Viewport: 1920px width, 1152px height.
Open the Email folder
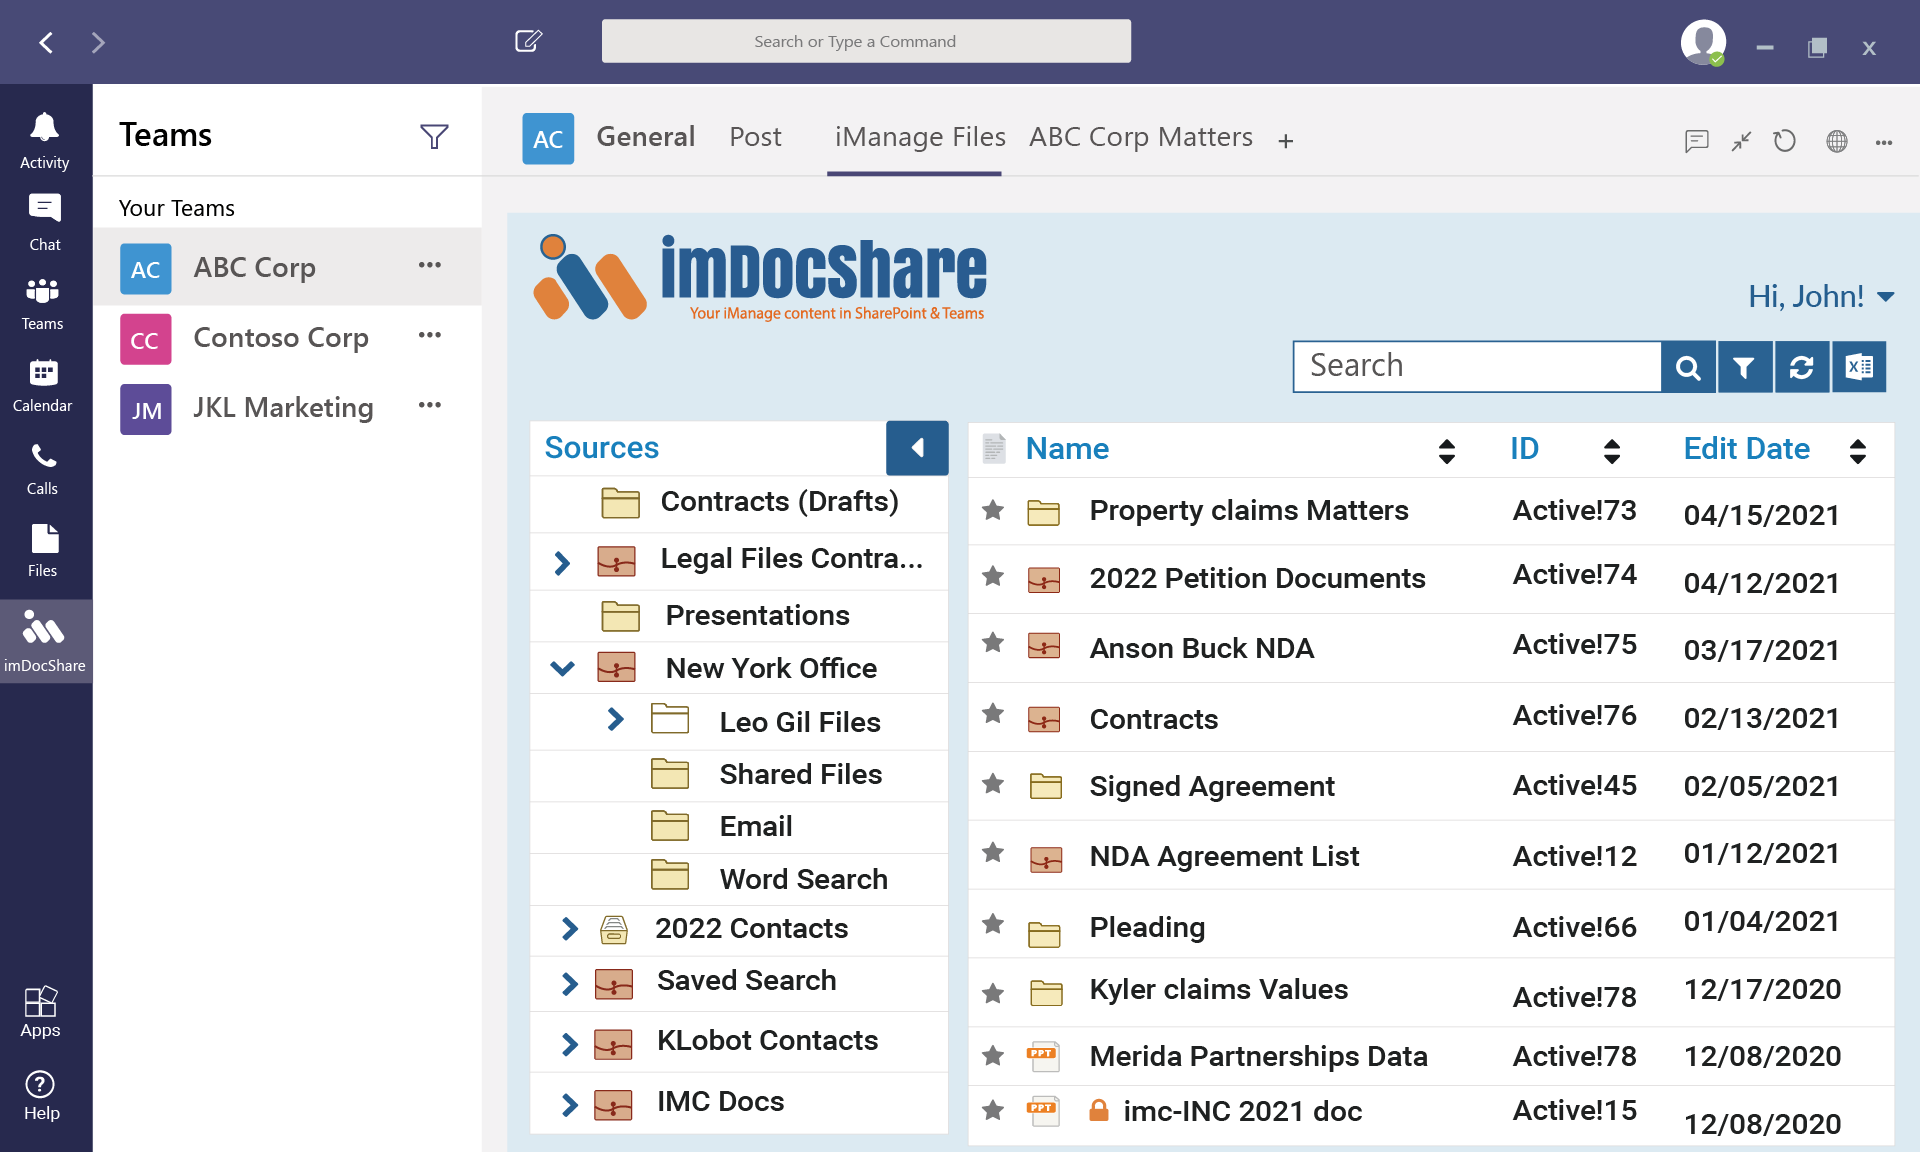(x=755, y=827)
